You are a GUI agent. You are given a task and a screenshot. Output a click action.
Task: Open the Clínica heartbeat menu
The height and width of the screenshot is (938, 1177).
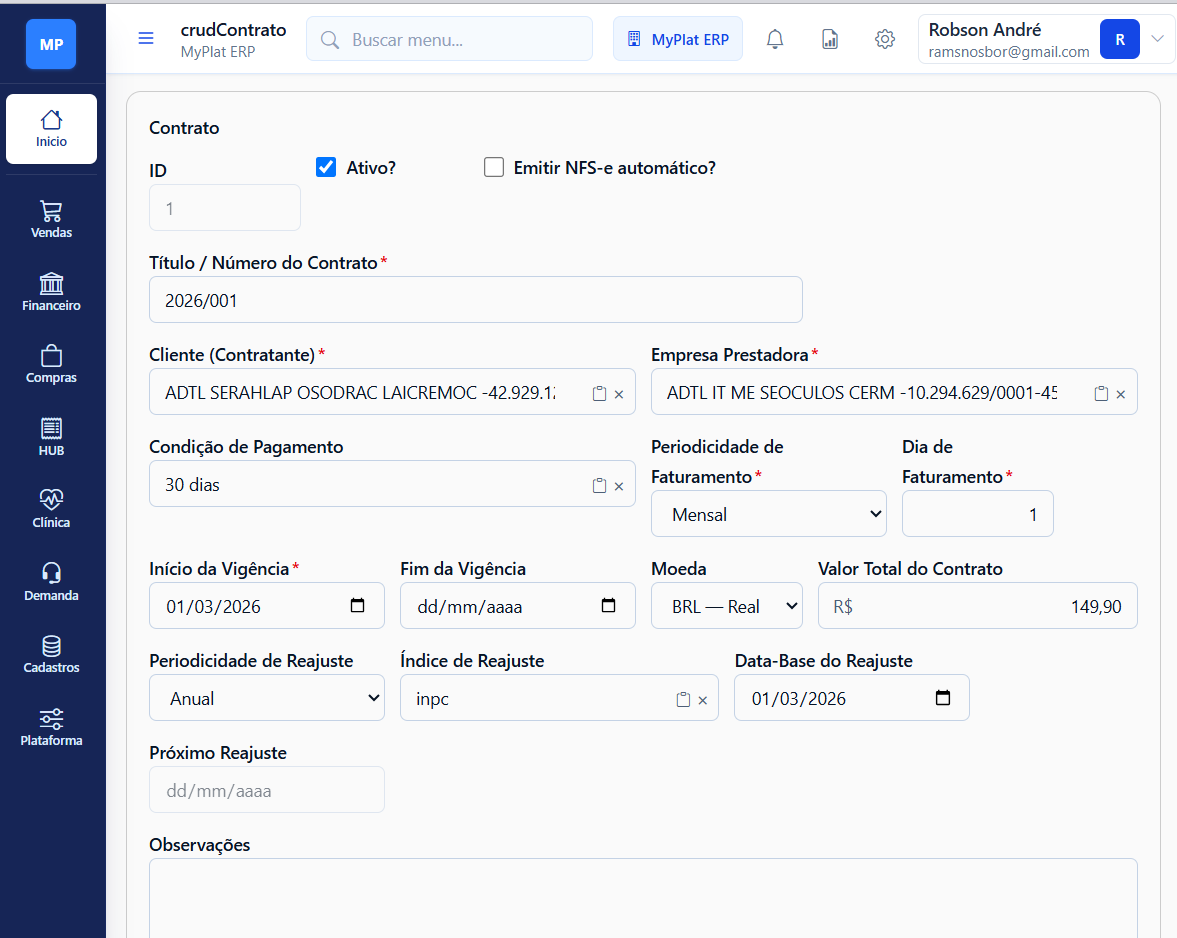tap(51, 509)
